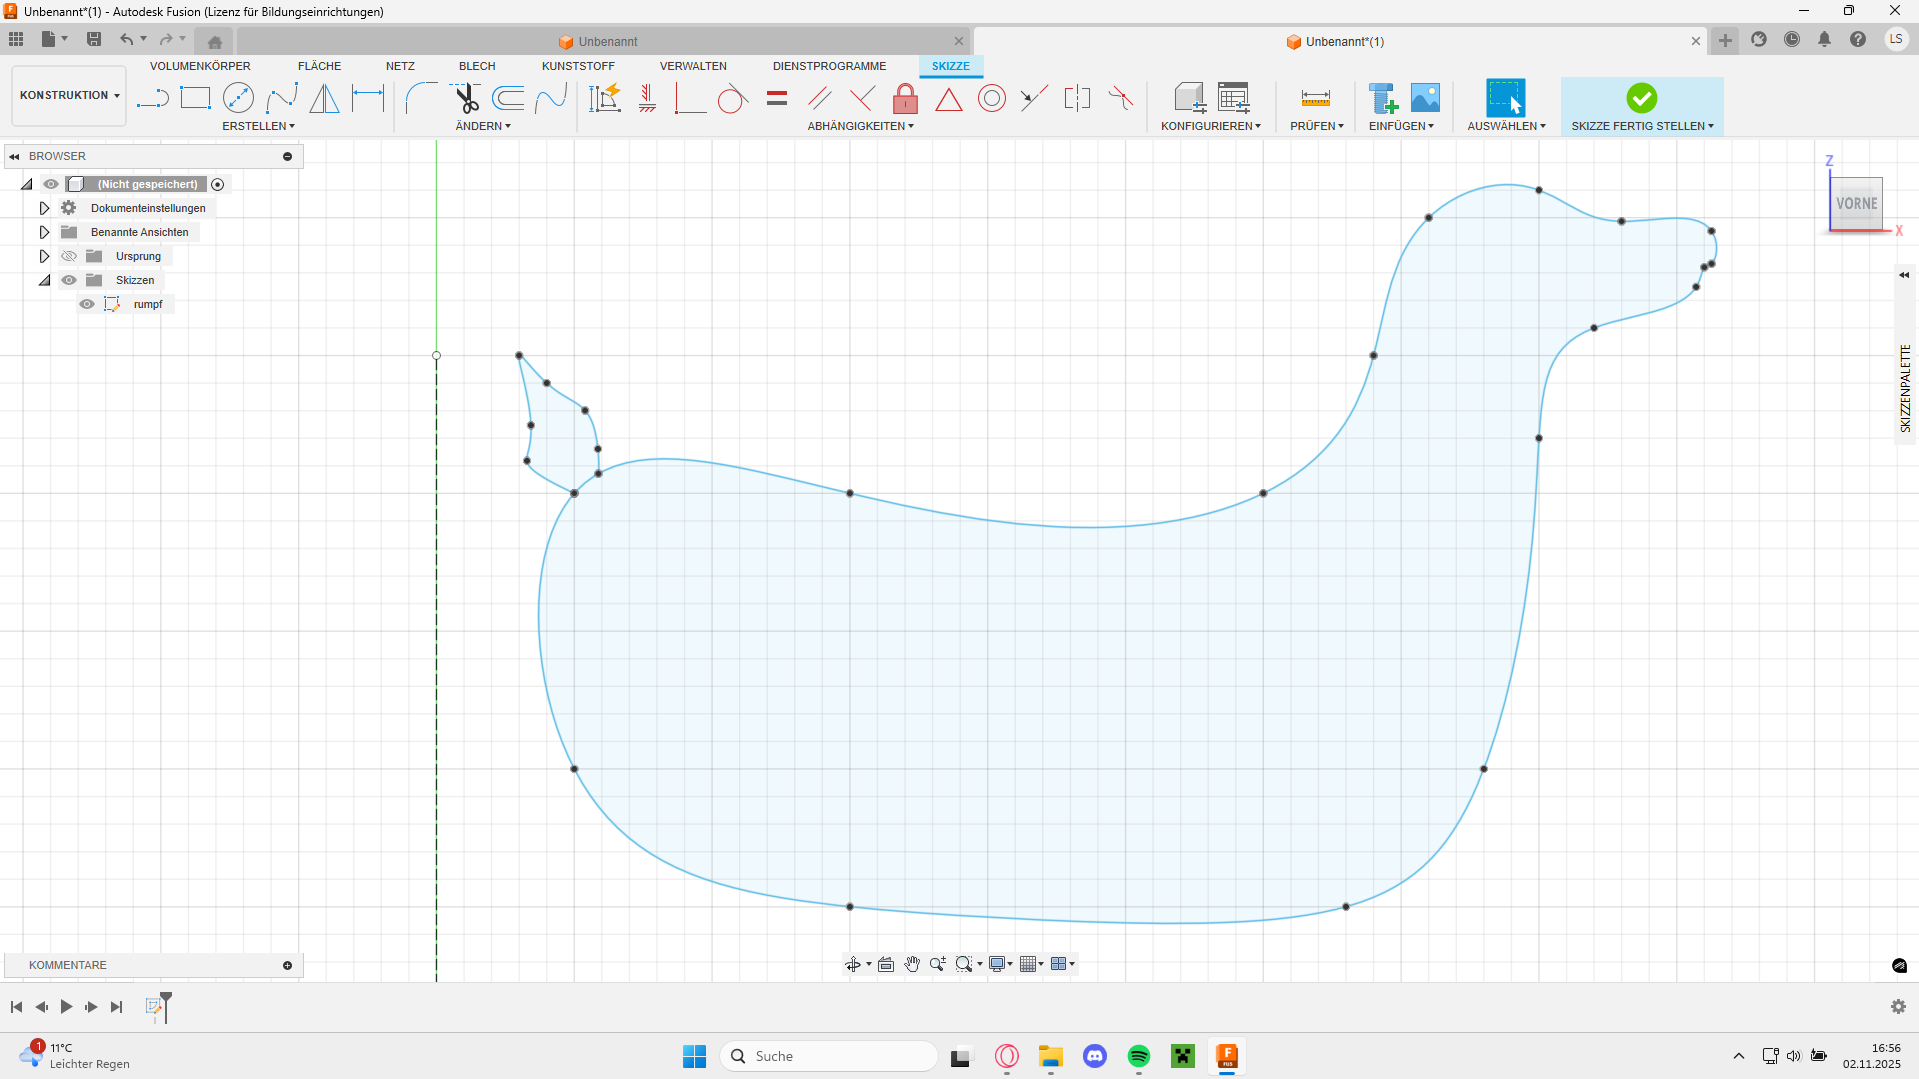Show the hidden Ursprung folder
This screenshot has width=1919, height=1079.
69,256
